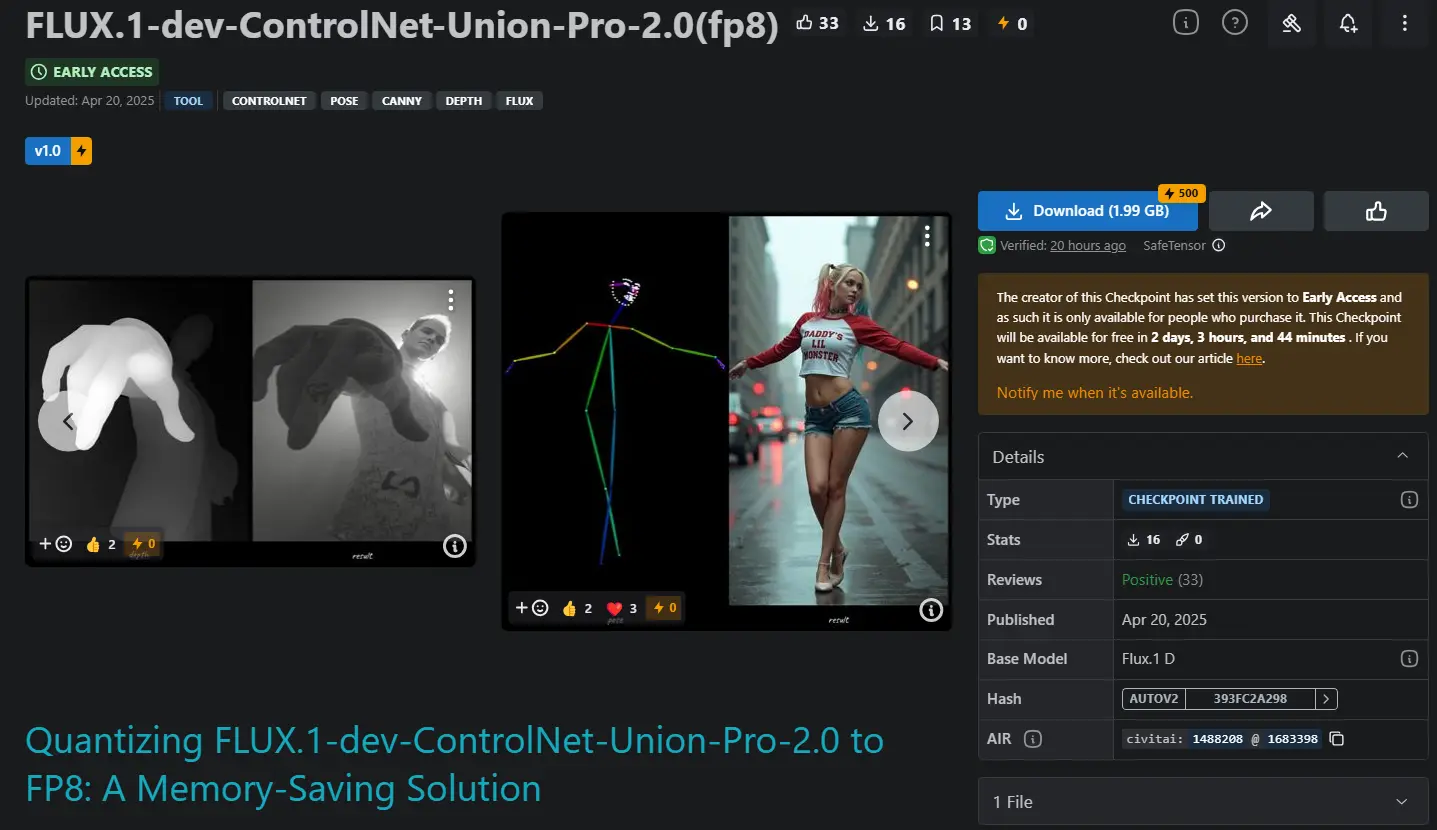The width and height of the screenshot is (1437, 830).
Task: Expand the AUTOV2 hash chevron
Action: tap(1326, 698)
